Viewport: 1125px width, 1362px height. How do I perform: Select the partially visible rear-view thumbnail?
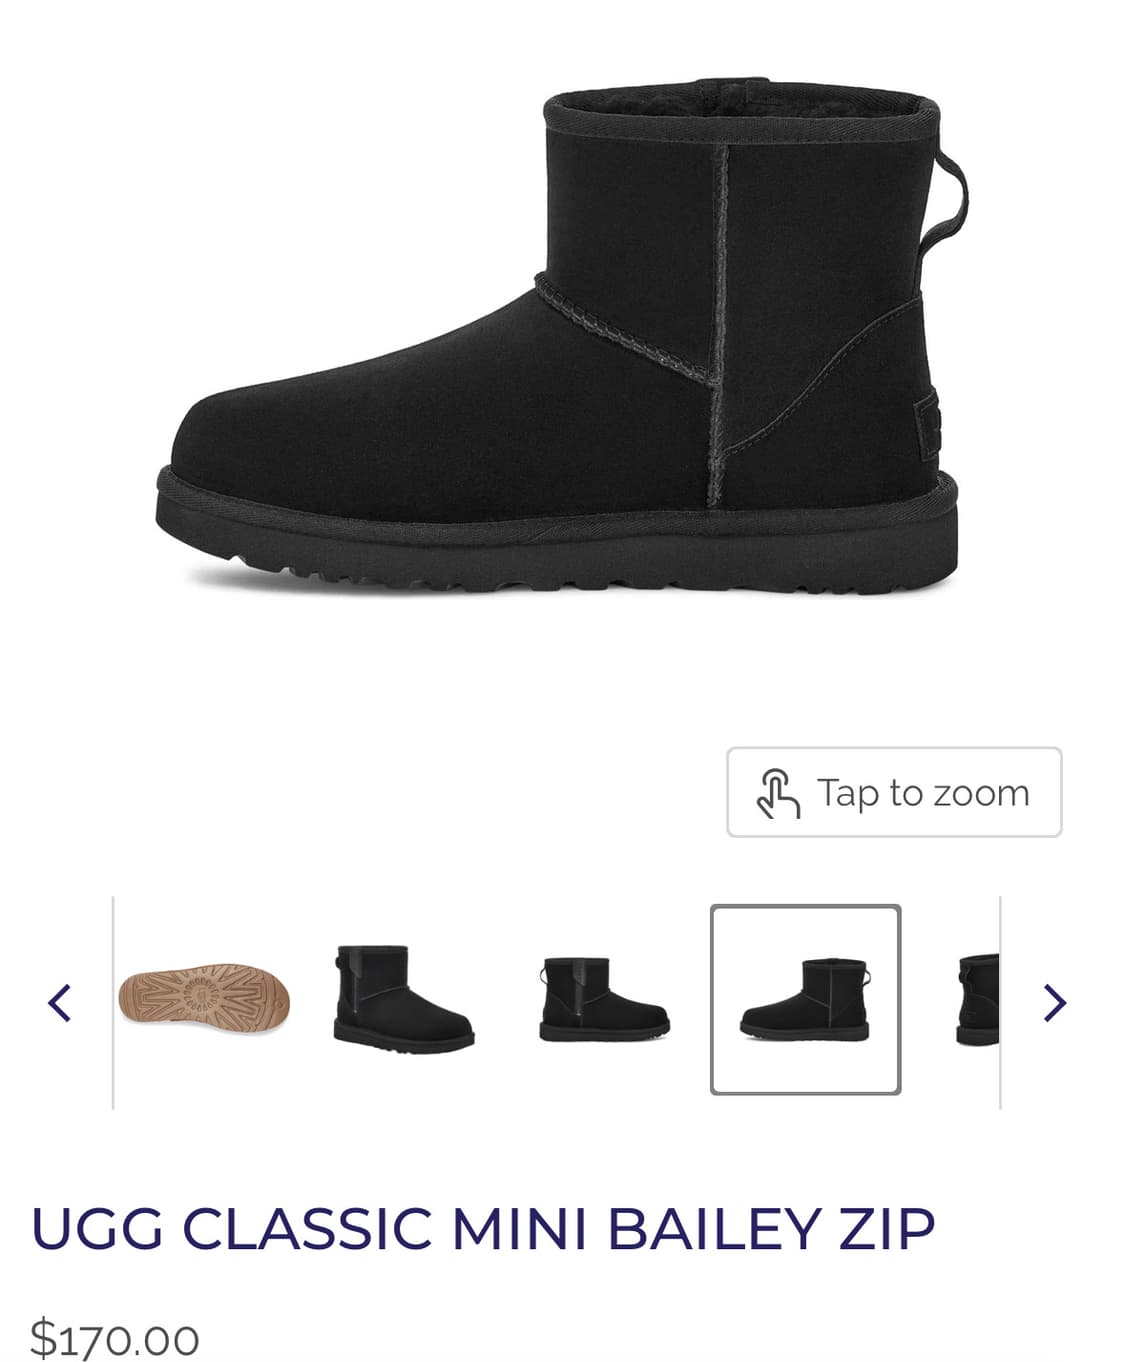click(x=977, y=999)
